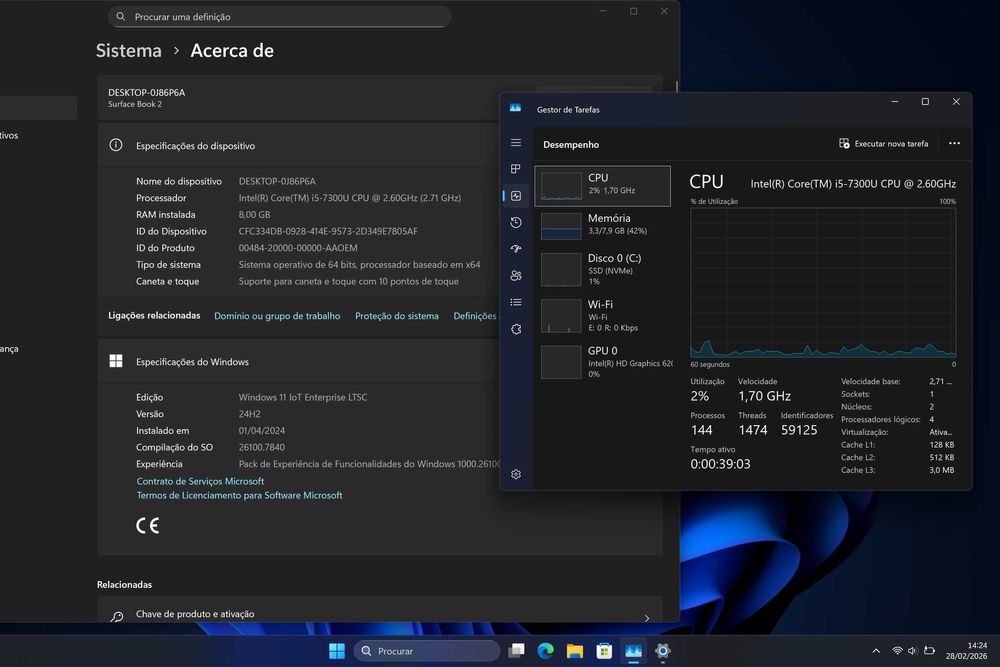Click Windows logo beside Especificações do Windows
1000x667 pixels.
[x=116, y=362]
